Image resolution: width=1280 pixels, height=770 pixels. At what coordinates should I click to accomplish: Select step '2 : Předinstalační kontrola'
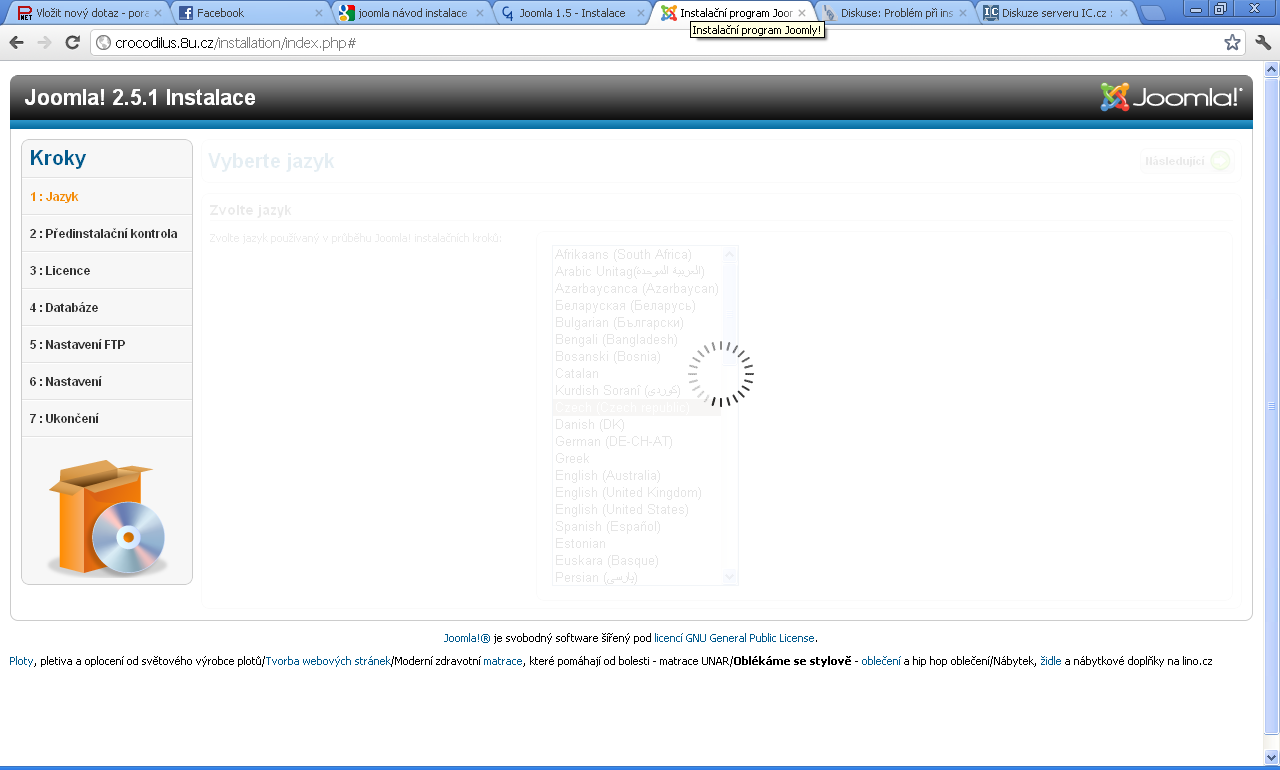coord(107,234)
